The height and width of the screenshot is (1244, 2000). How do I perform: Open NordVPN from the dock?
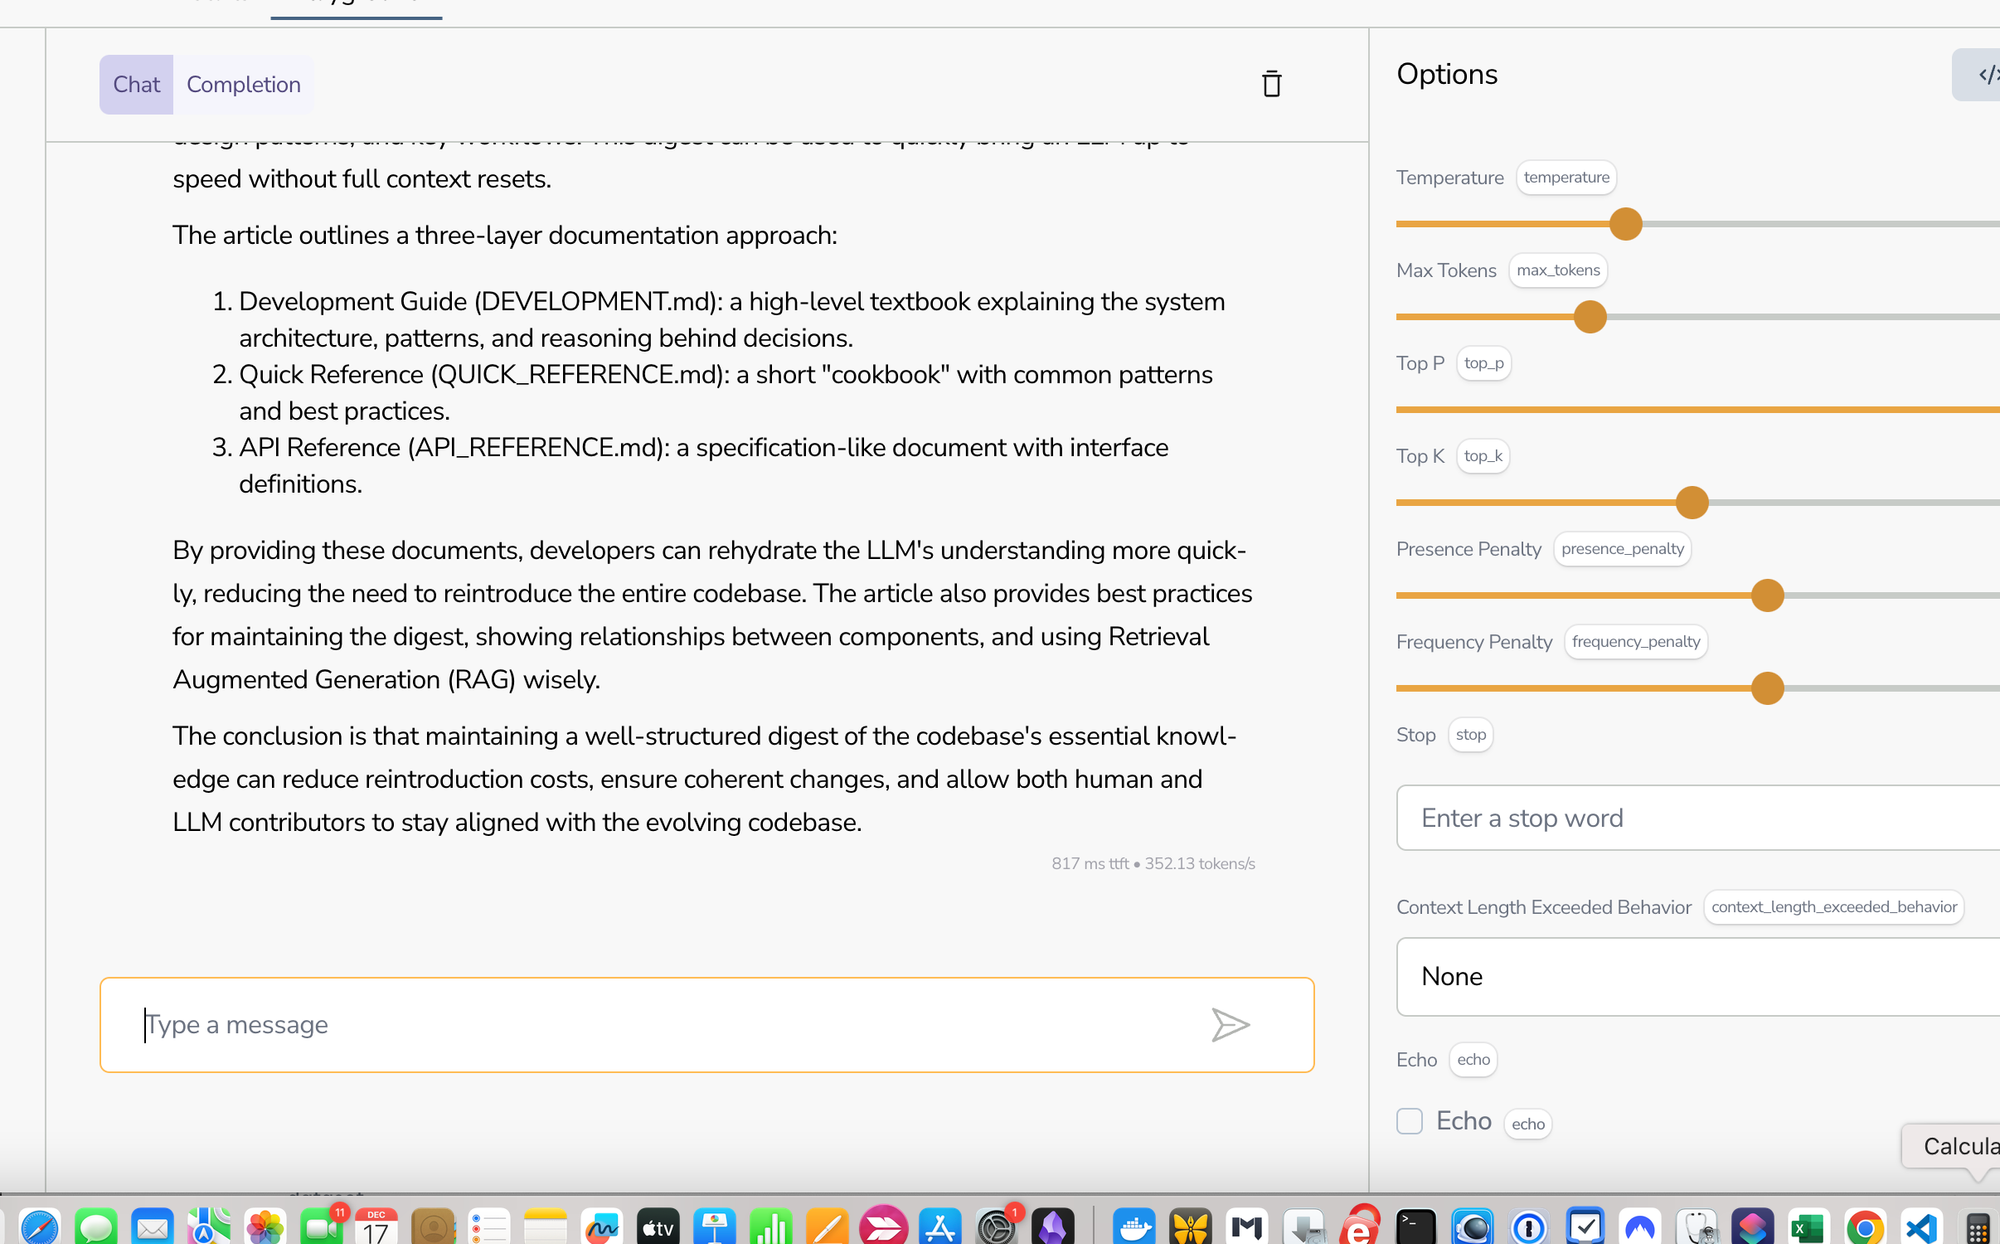click(x=1641, y=1226)
